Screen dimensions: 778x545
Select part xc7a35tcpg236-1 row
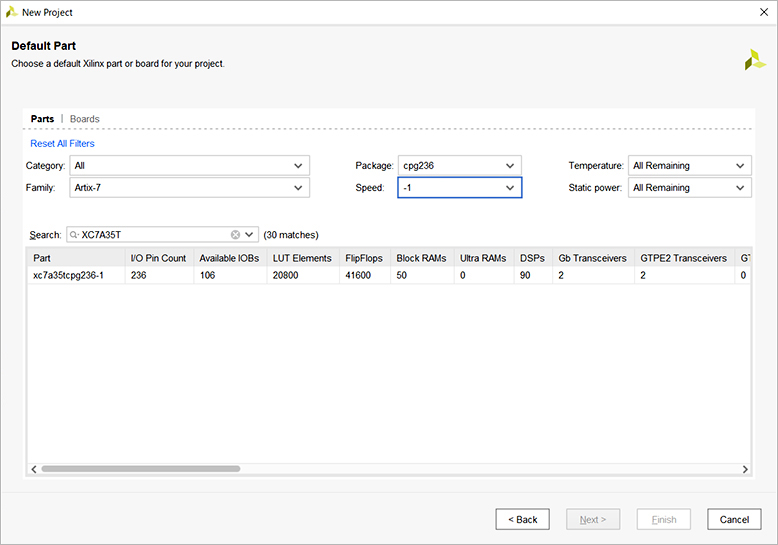(x=389, y=275)
